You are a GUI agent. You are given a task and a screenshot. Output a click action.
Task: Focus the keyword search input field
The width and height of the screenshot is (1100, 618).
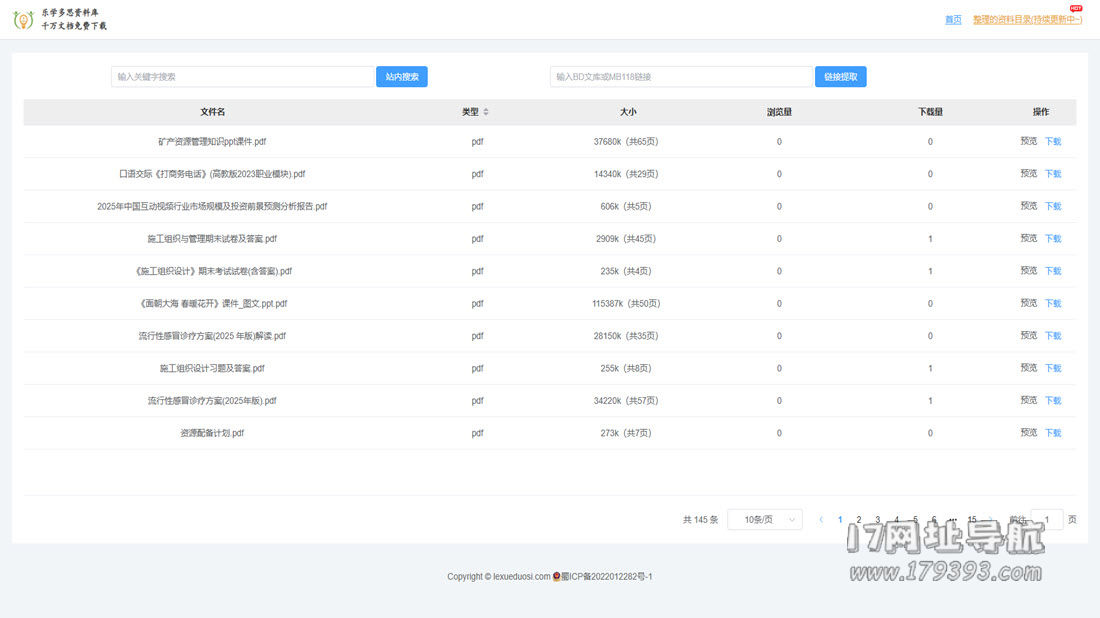pos(242,77)
